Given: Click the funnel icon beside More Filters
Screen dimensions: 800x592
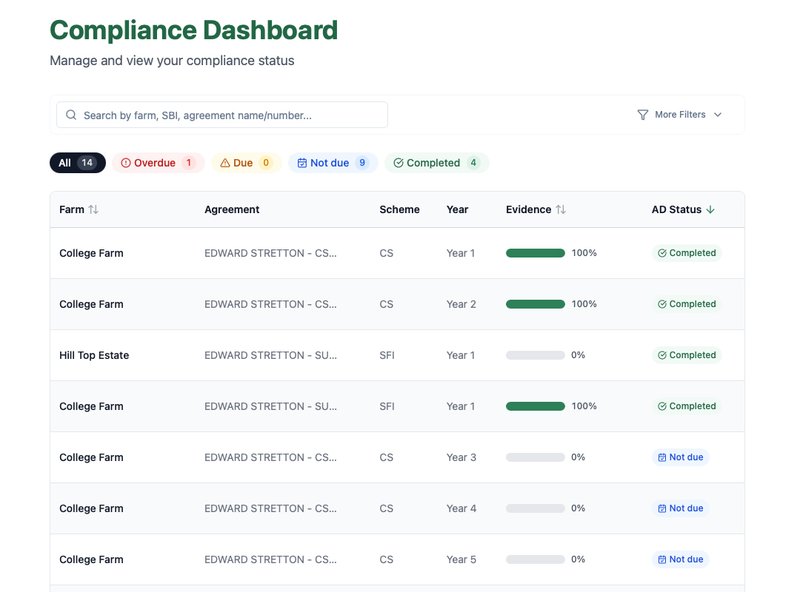Looking at the screenshot, I should coord(643,114).
